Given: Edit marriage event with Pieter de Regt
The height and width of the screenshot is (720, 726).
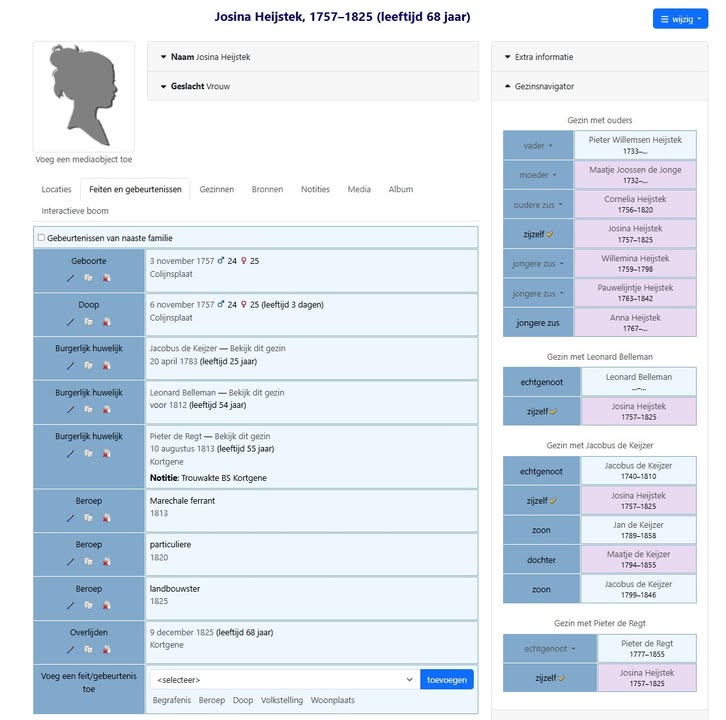Looking at the screenshot, I should pos(70,454).
